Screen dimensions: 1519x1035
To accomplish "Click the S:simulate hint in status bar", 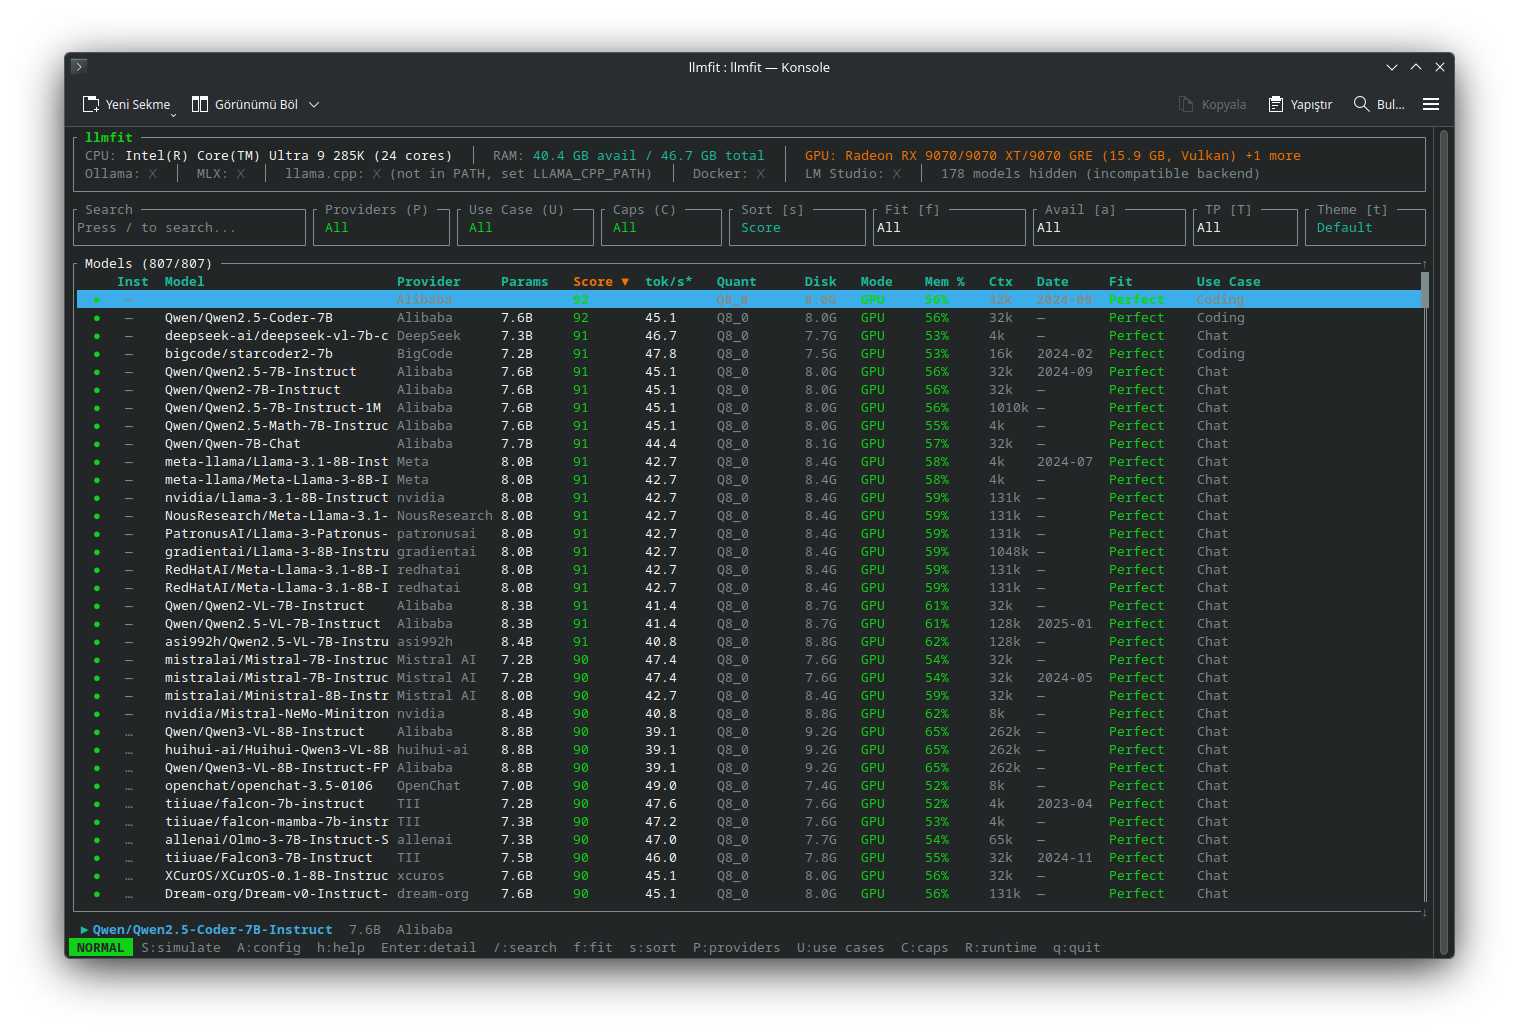I will point(181,948).
